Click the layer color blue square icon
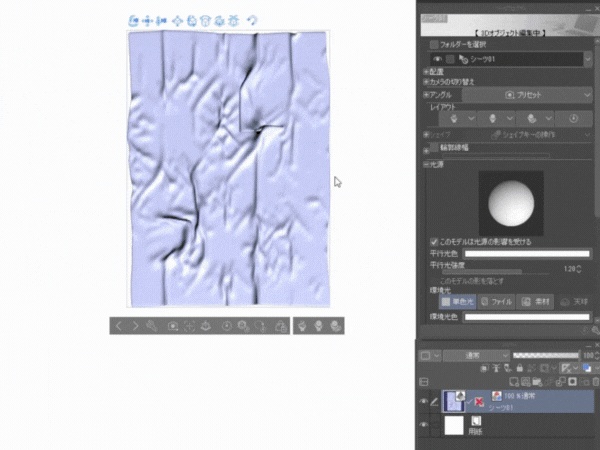600x450 pixels. coord(587,368)
